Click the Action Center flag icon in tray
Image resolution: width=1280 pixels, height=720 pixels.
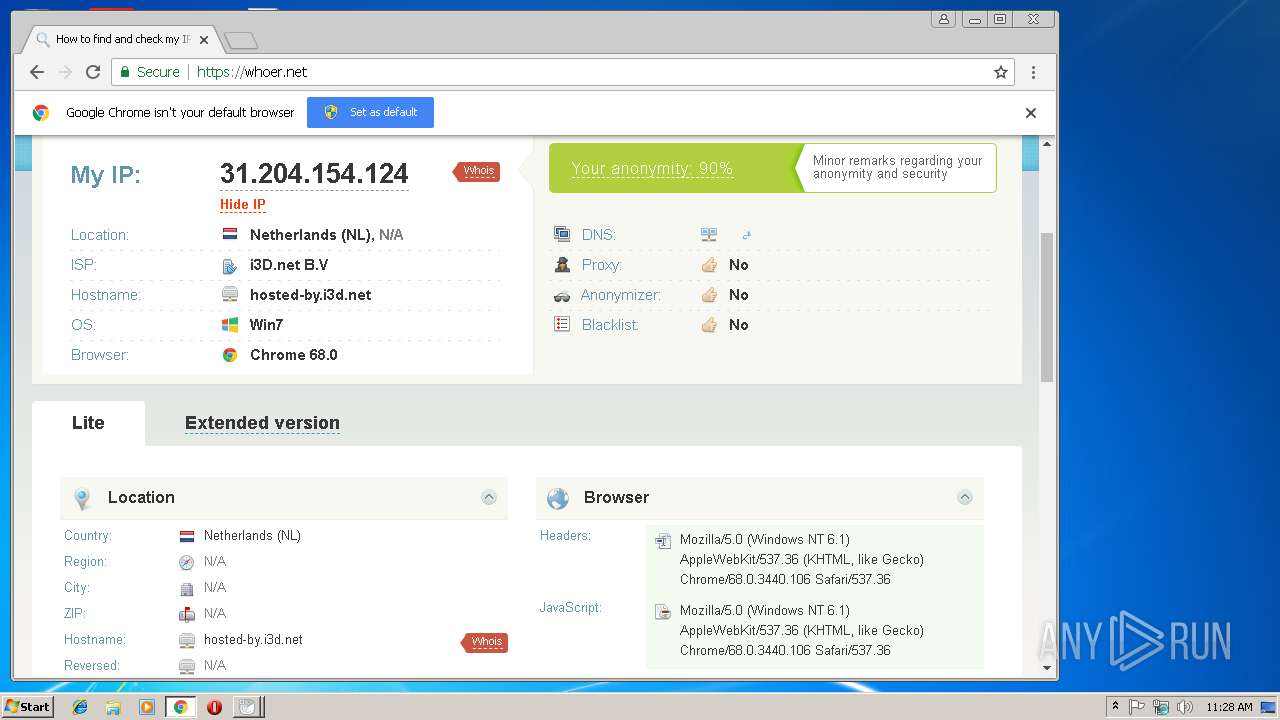[x=1137, y=707]
